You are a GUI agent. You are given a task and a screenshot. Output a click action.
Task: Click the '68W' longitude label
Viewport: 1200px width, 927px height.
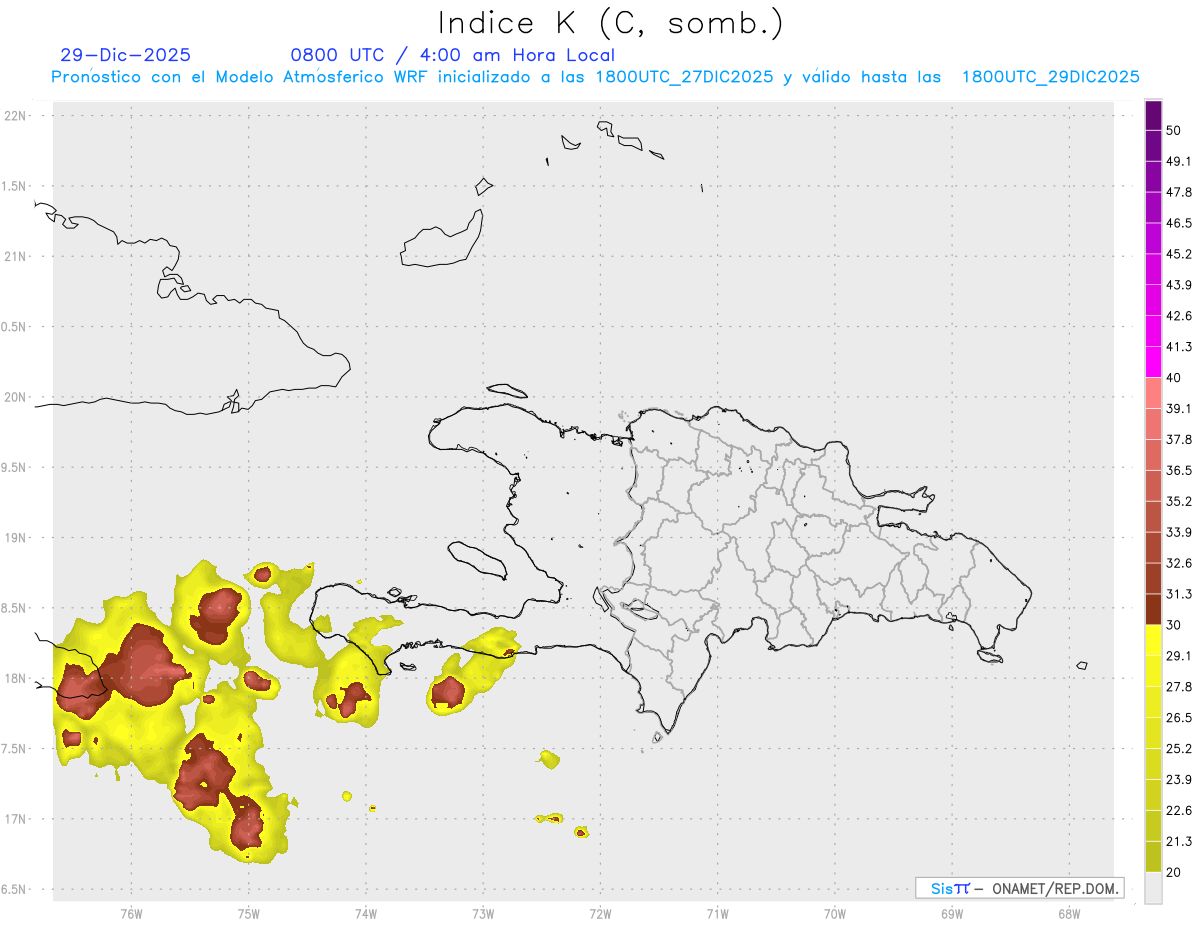click(x=1068, y=914)
